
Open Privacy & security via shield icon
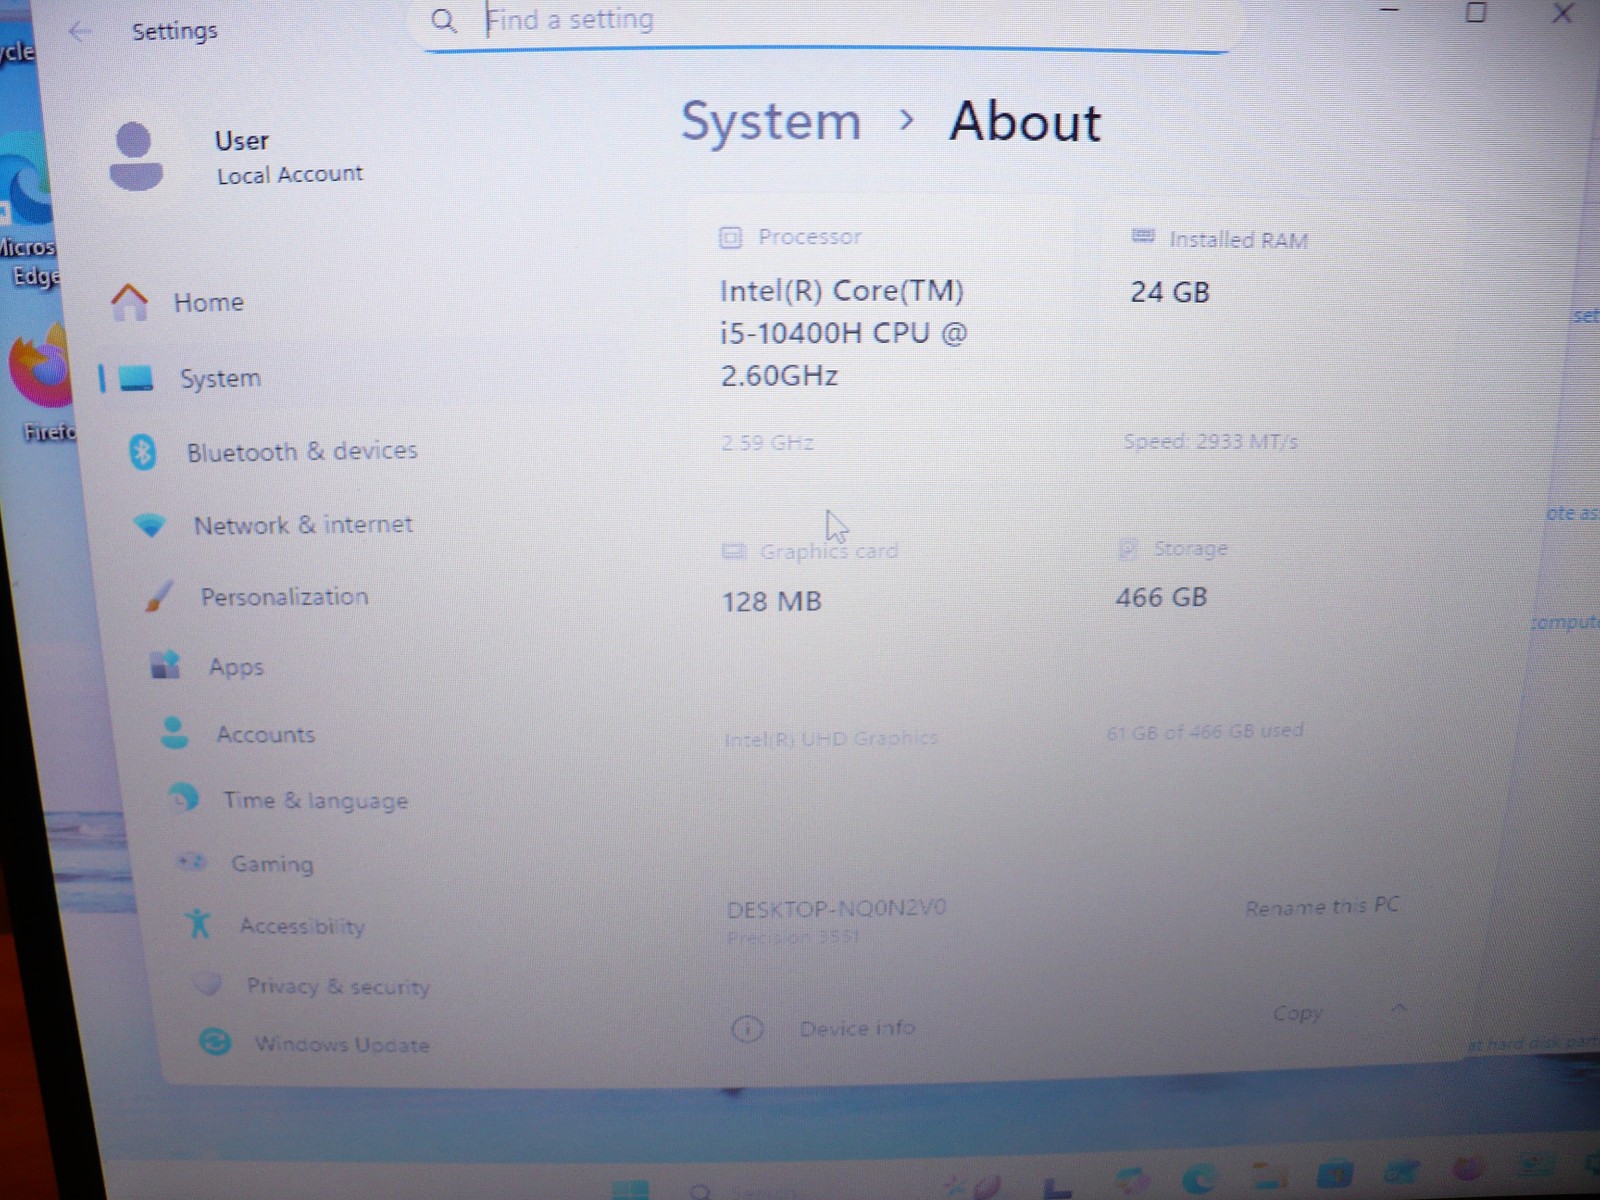207,984
